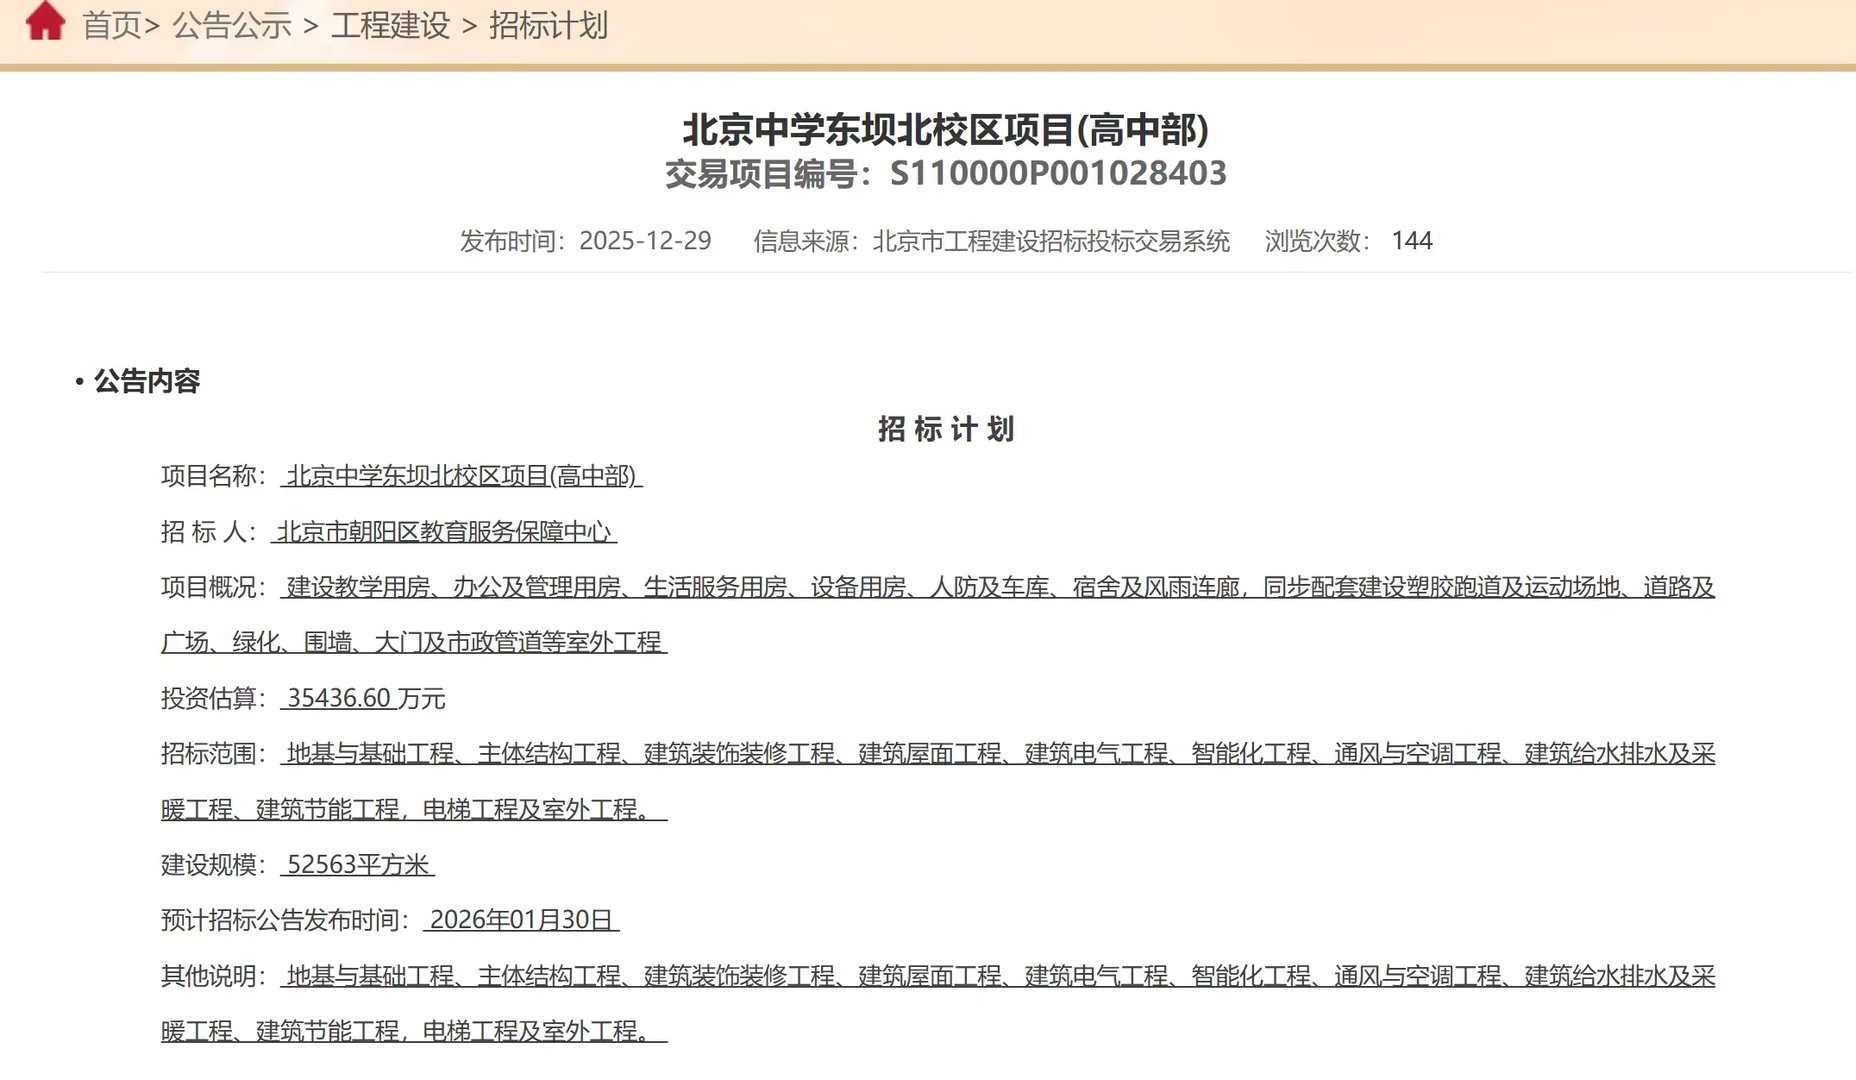The height and width of the screenshot is (1080, 1856).
Task: Click the project number S110000P001028403
Action: pos(1058,174)
